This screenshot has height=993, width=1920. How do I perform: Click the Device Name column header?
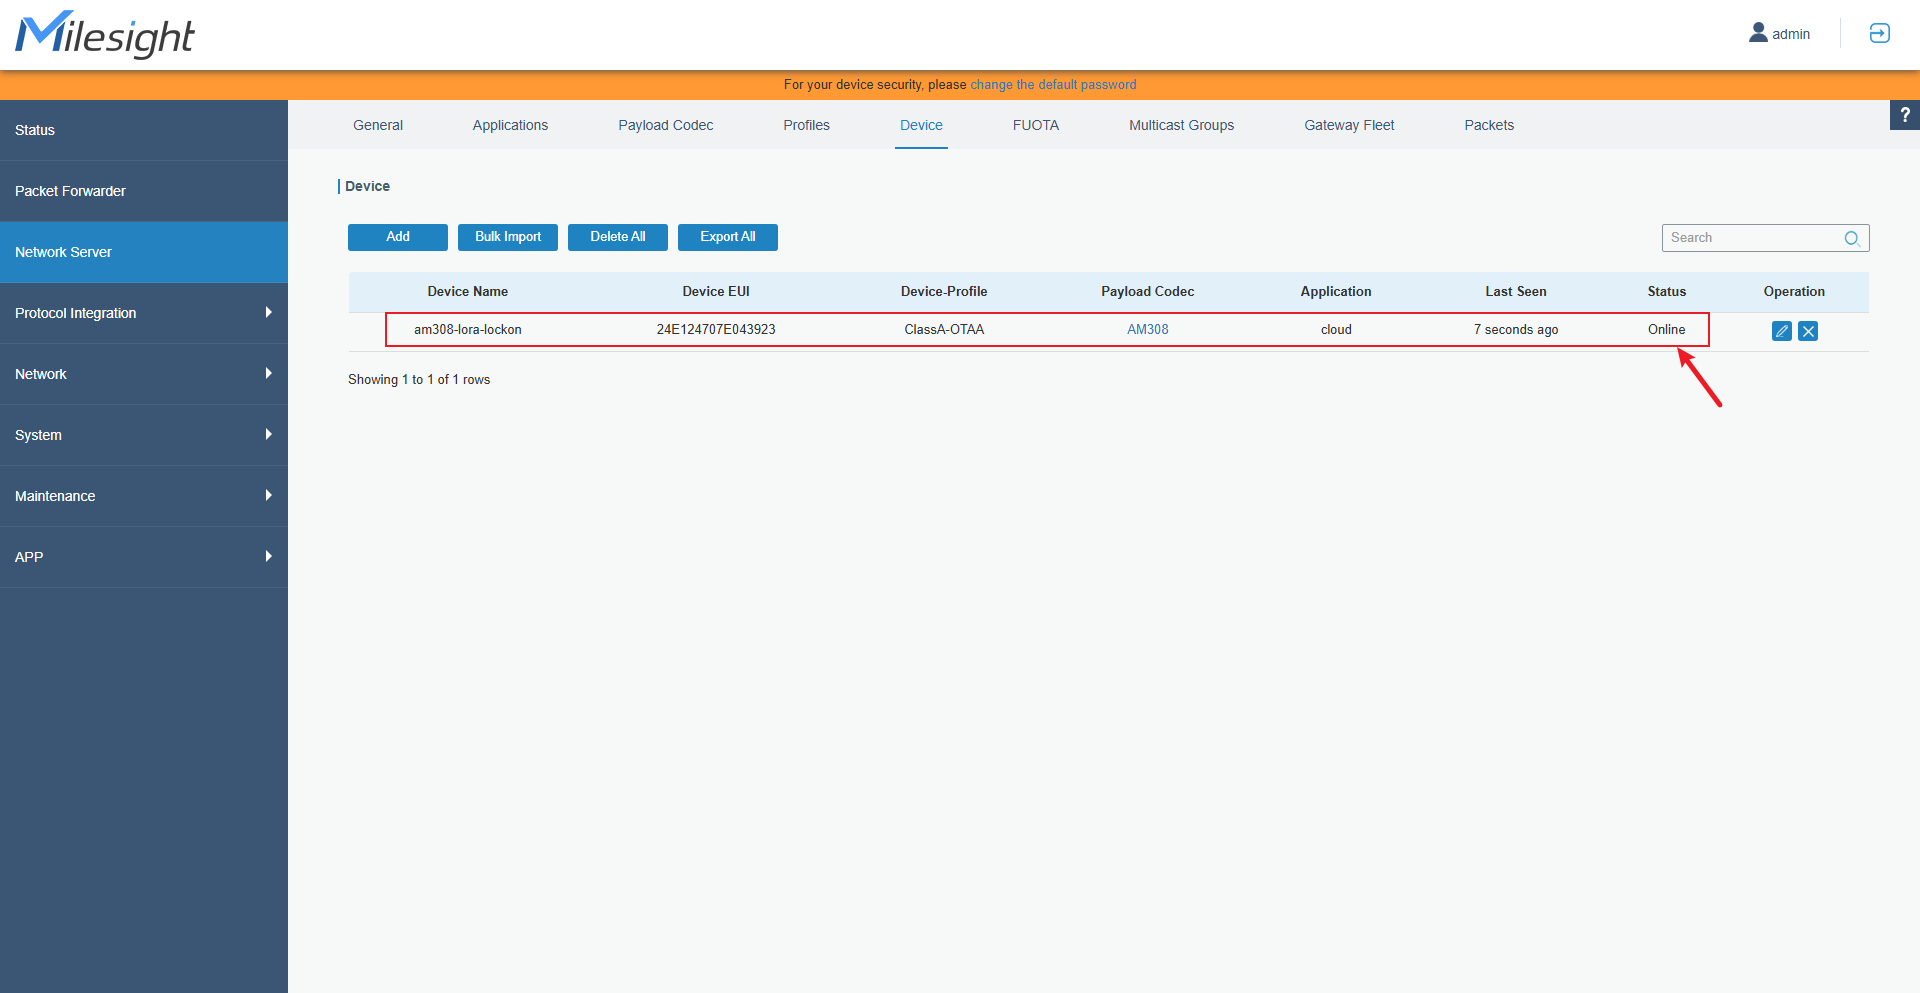coord(468,292)
